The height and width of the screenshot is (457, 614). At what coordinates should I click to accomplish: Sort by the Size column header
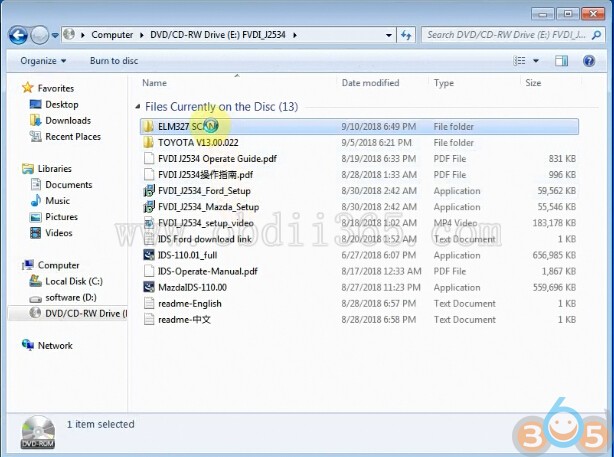click(x=533, y=83)
